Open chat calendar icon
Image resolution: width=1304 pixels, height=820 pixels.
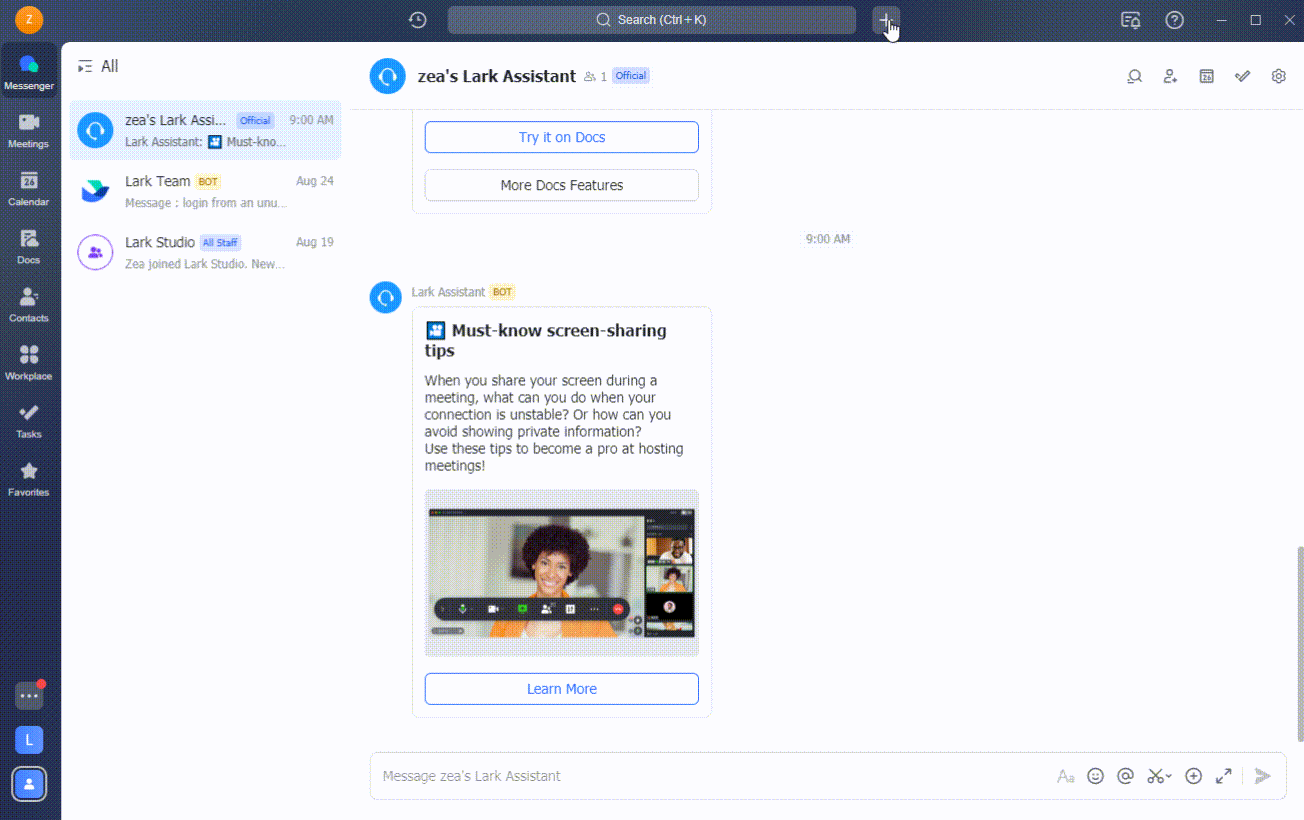[1207, 76]
